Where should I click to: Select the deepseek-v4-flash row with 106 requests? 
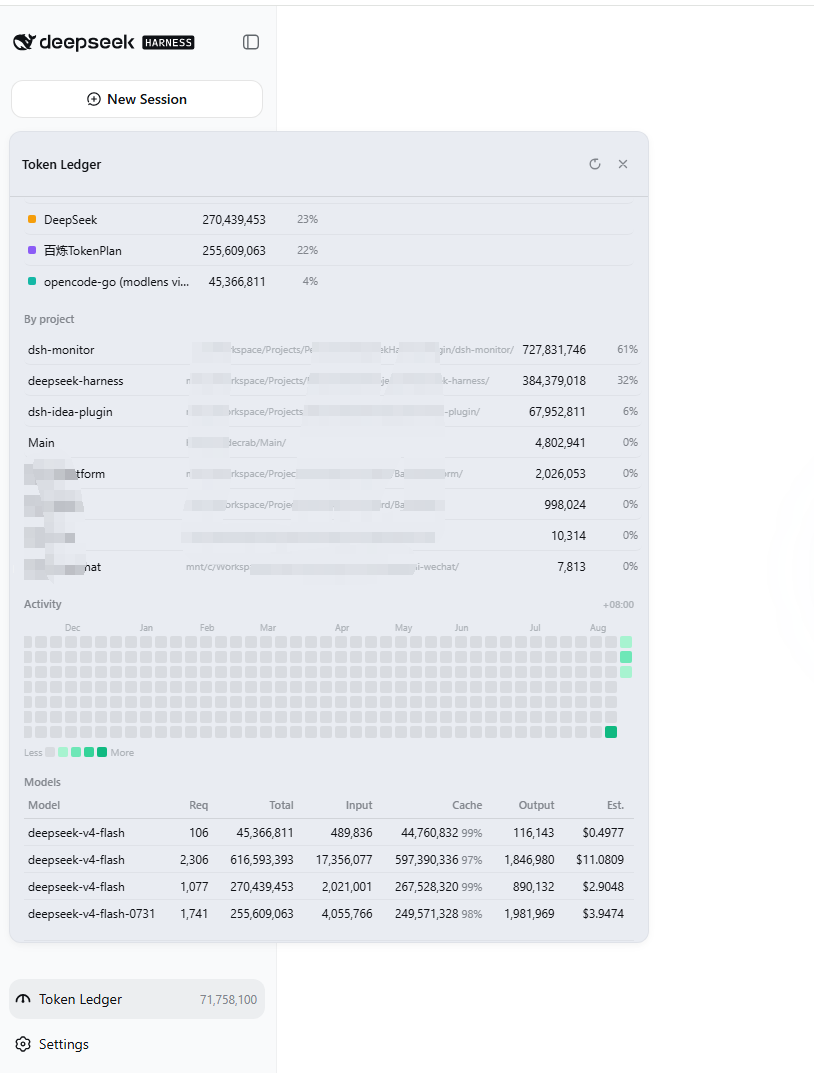tap(329, 833)
